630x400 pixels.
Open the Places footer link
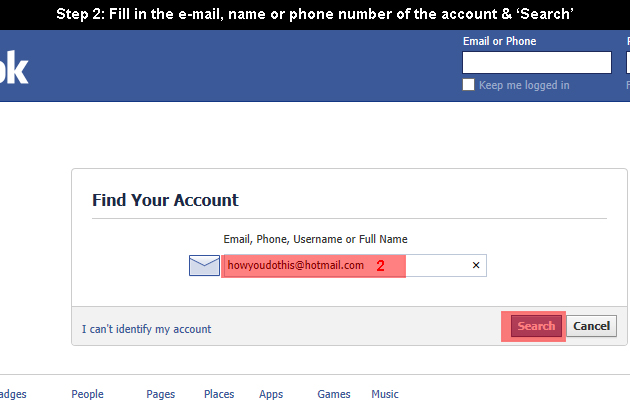pos(219,394)
